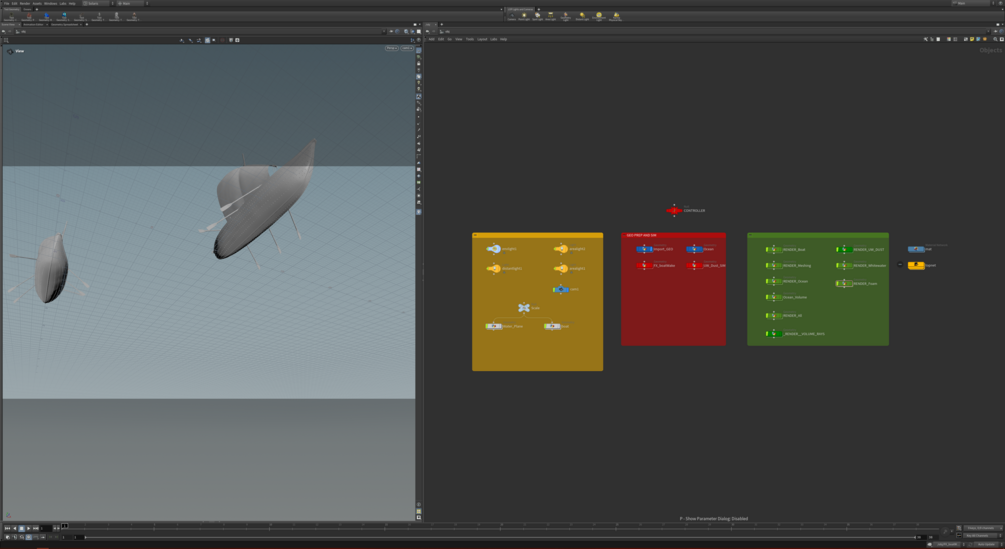Viewport: 1005px width, 549px height.
Task: Select the Scale null node
Action: pos(524,307)
